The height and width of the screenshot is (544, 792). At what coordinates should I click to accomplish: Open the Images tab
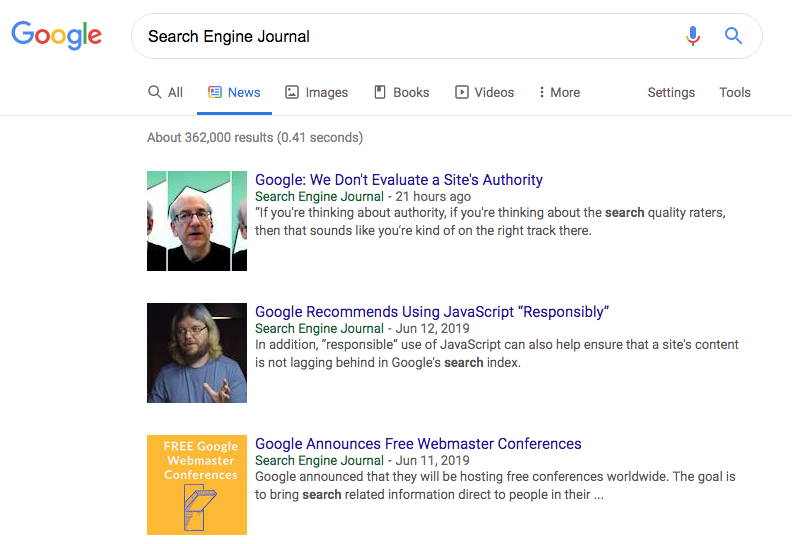(317, 92)
